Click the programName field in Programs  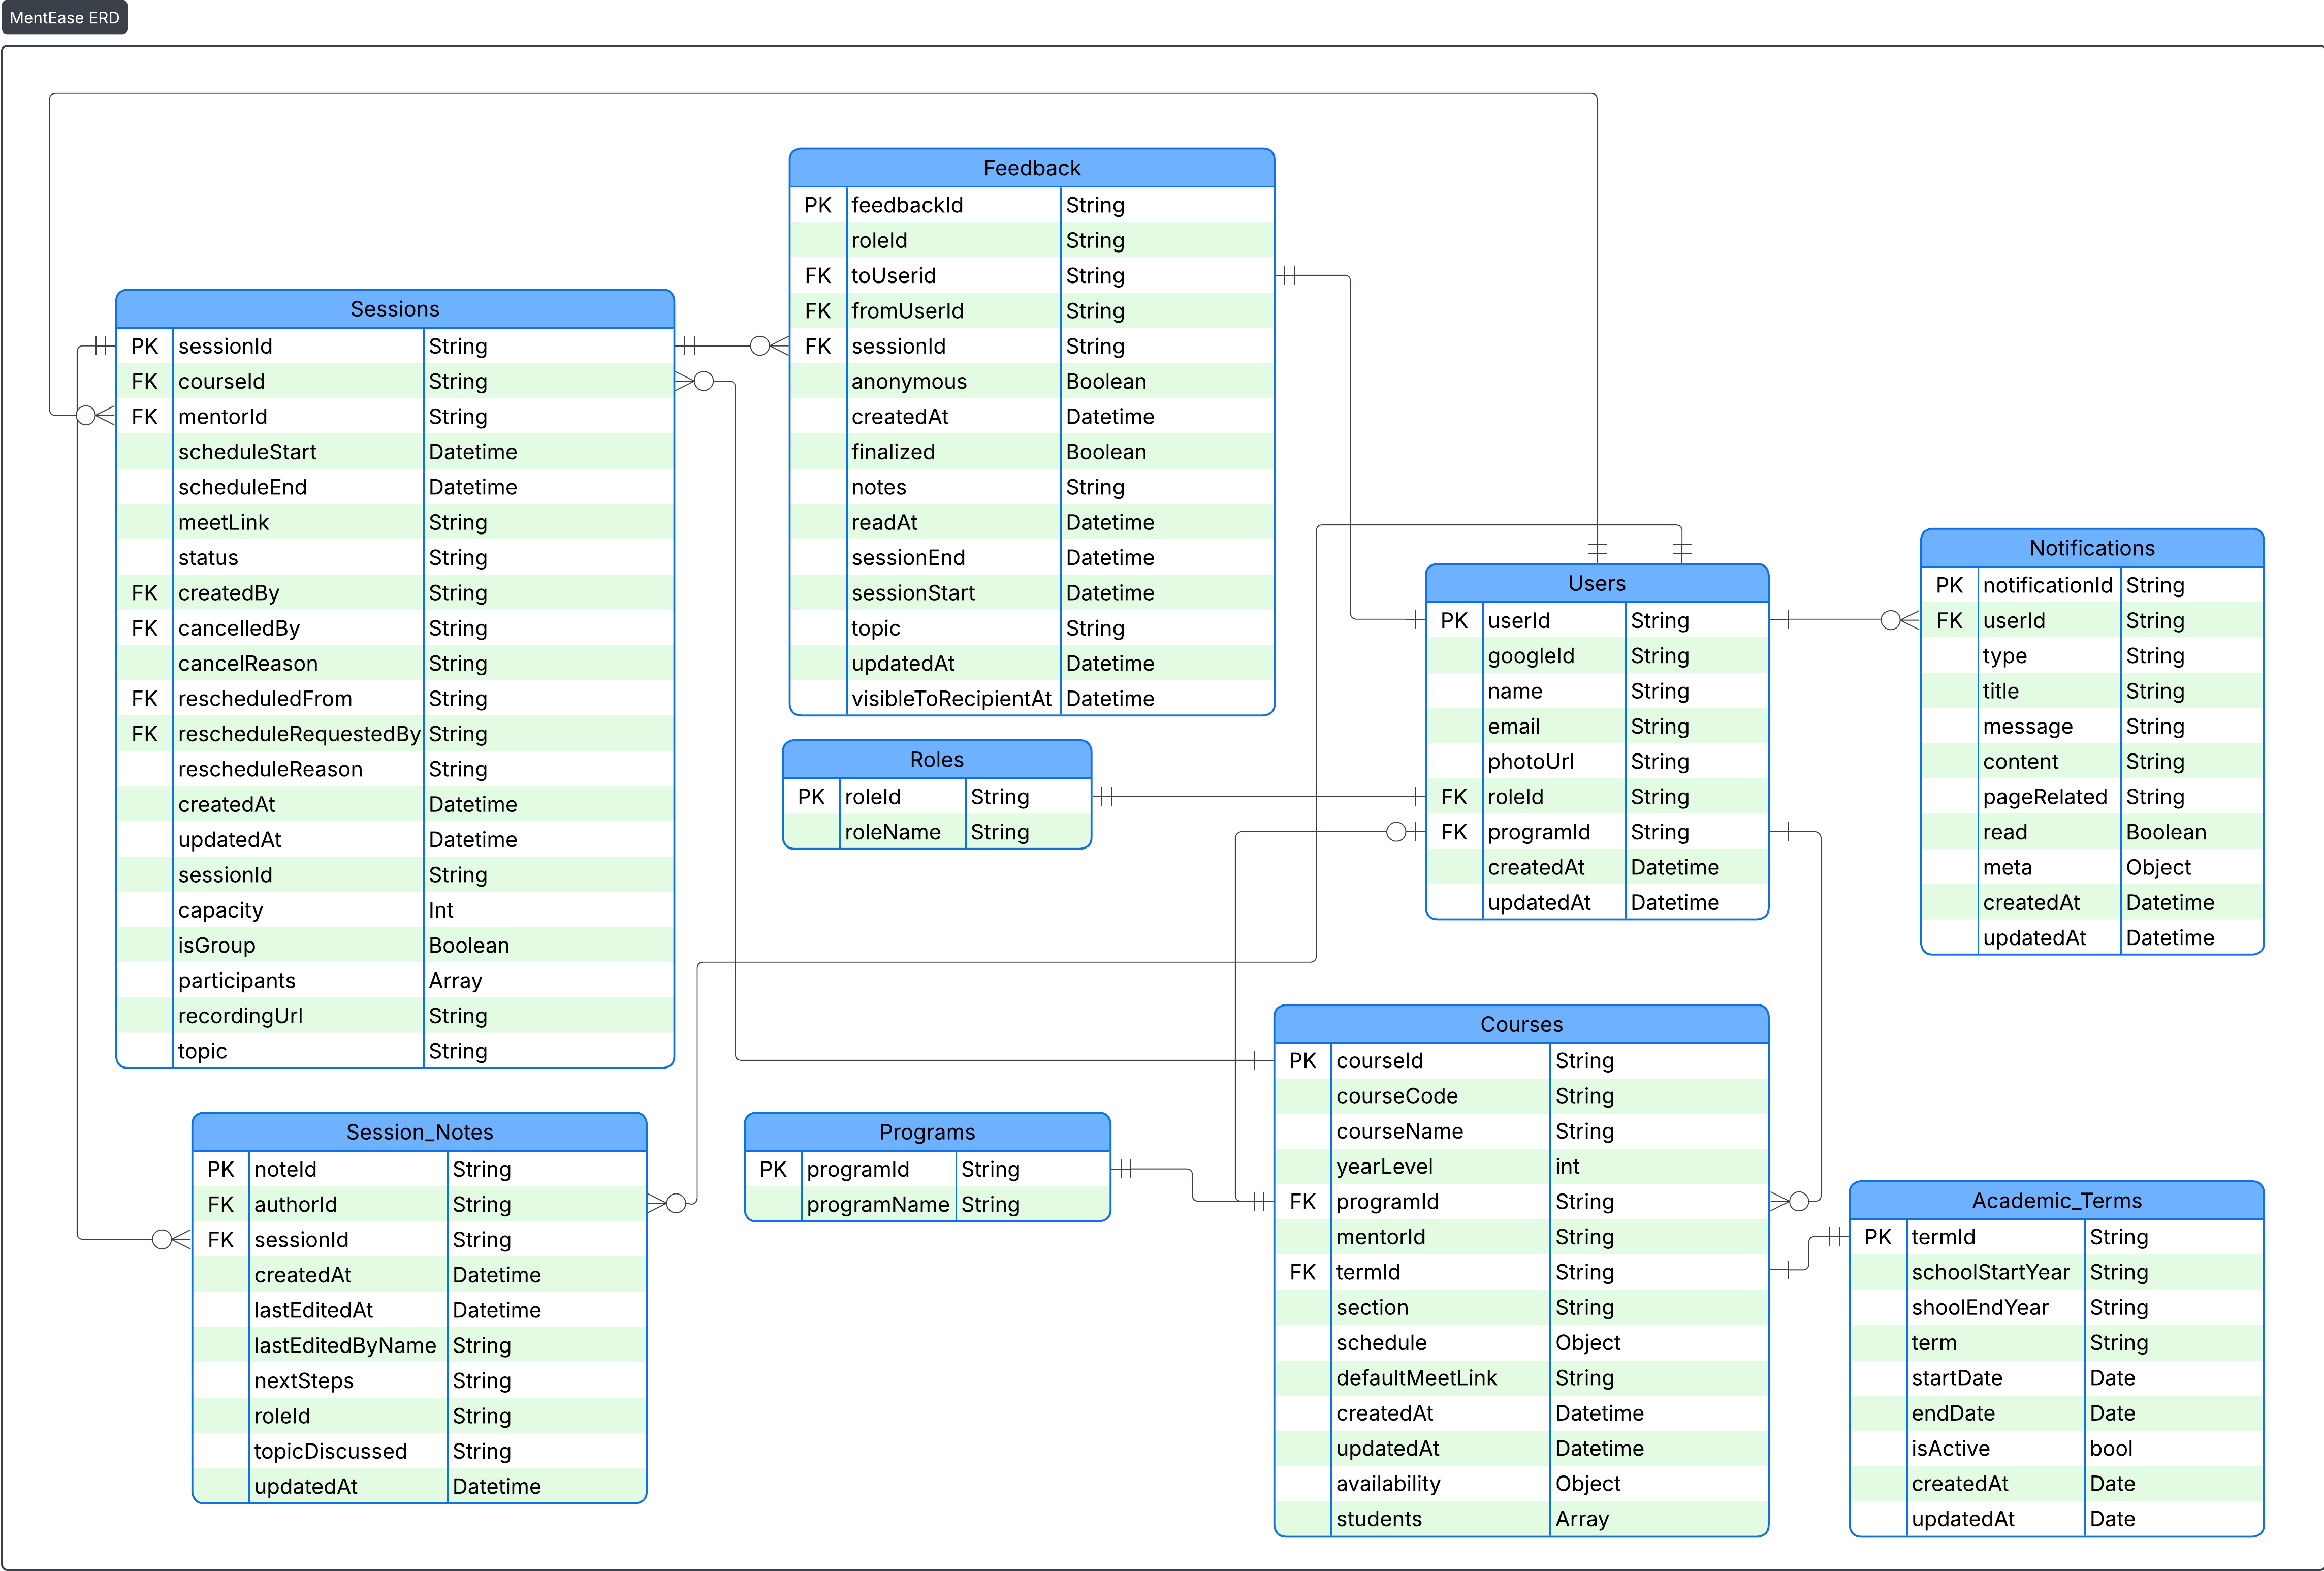[877, 1205]
